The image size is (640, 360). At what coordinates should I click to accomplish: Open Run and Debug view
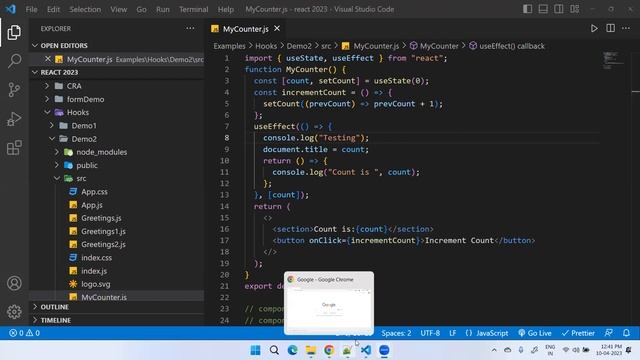[14, 119]
